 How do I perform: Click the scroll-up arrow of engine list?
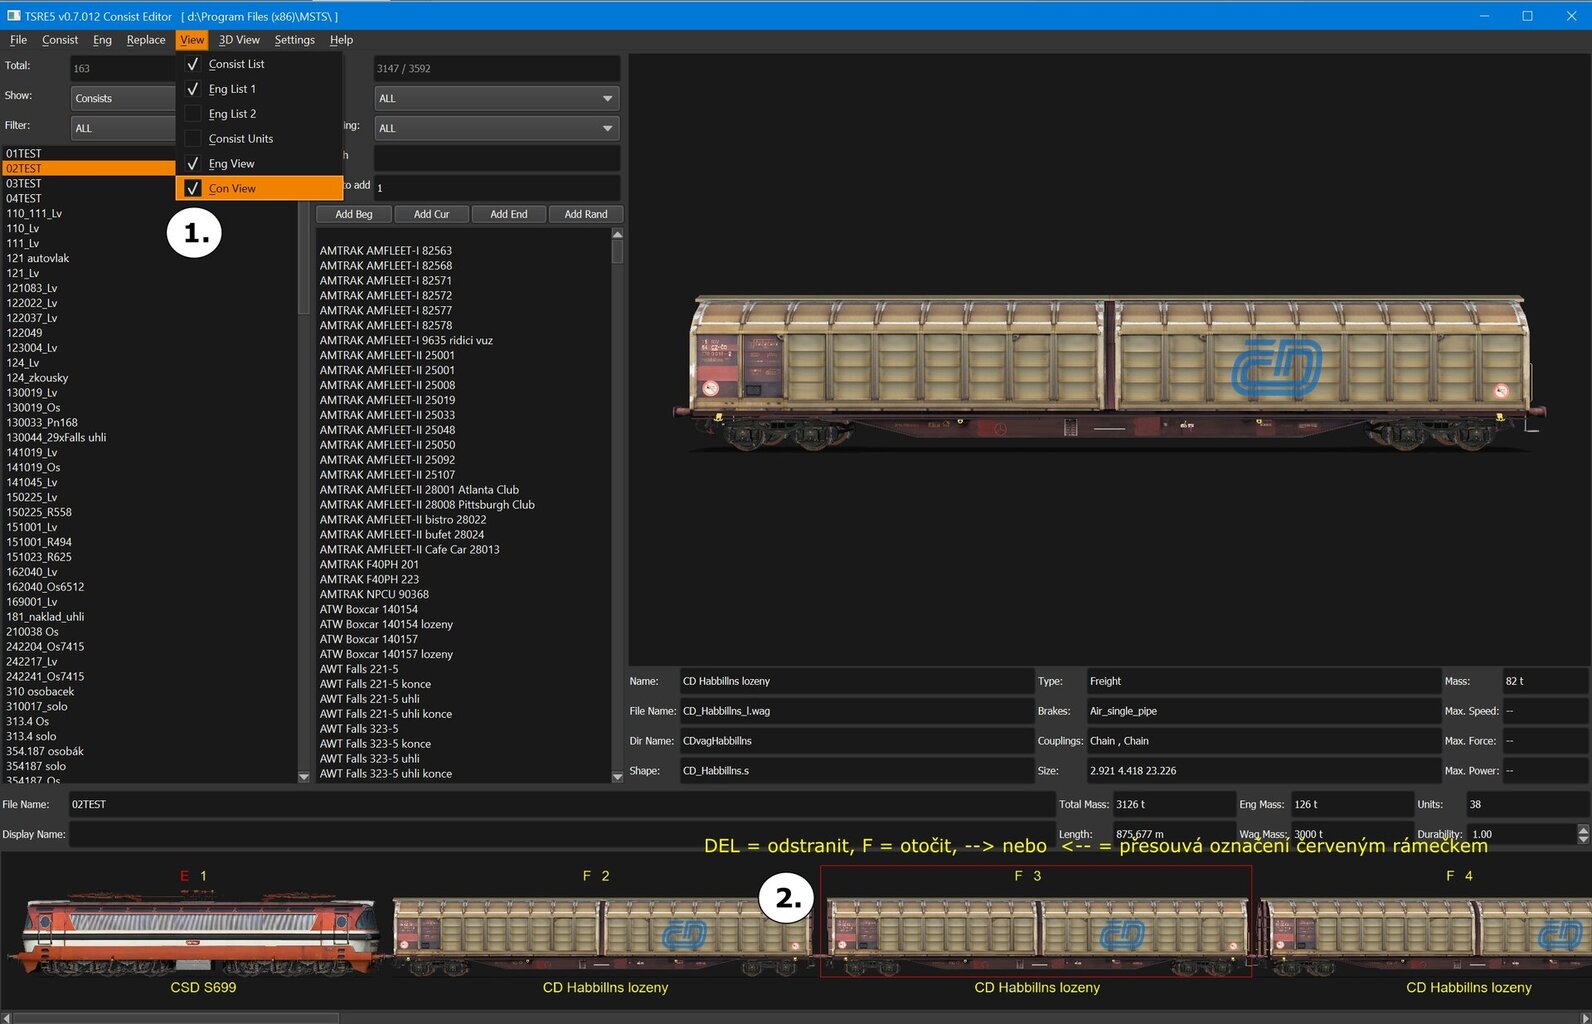click(617, 234)
